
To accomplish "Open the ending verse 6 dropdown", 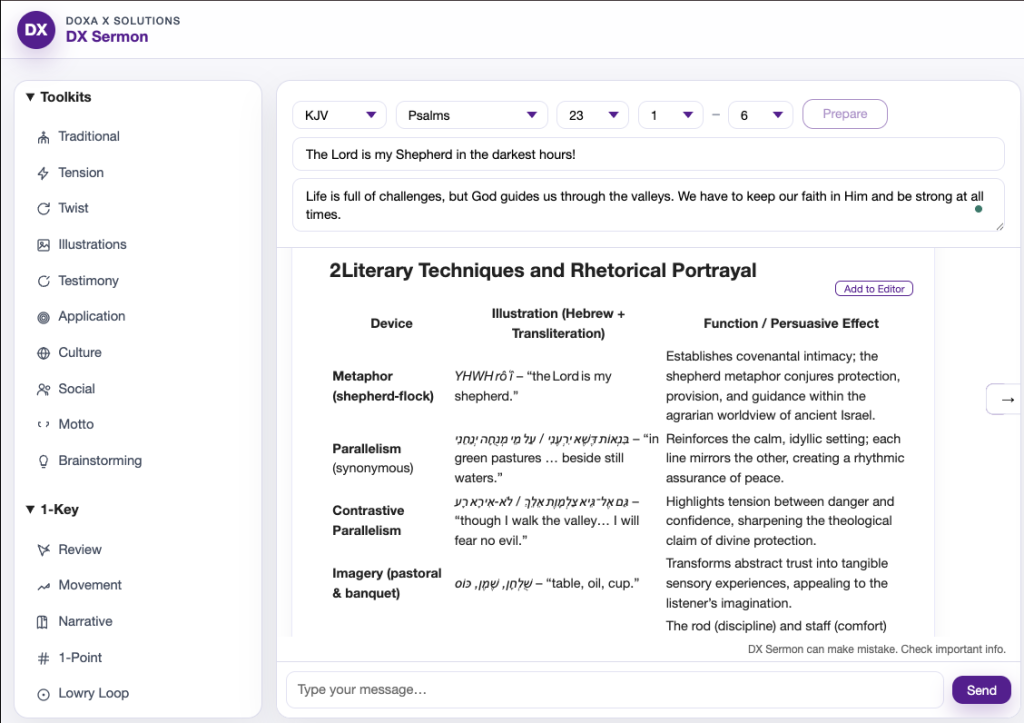I will point(760,115).
